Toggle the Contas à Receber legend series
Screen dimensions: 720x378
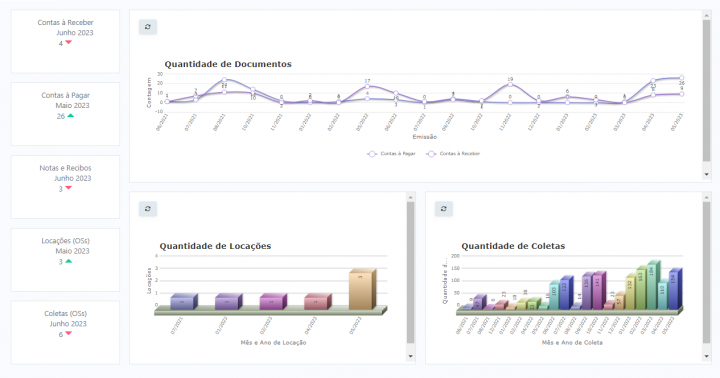[453, 154]
